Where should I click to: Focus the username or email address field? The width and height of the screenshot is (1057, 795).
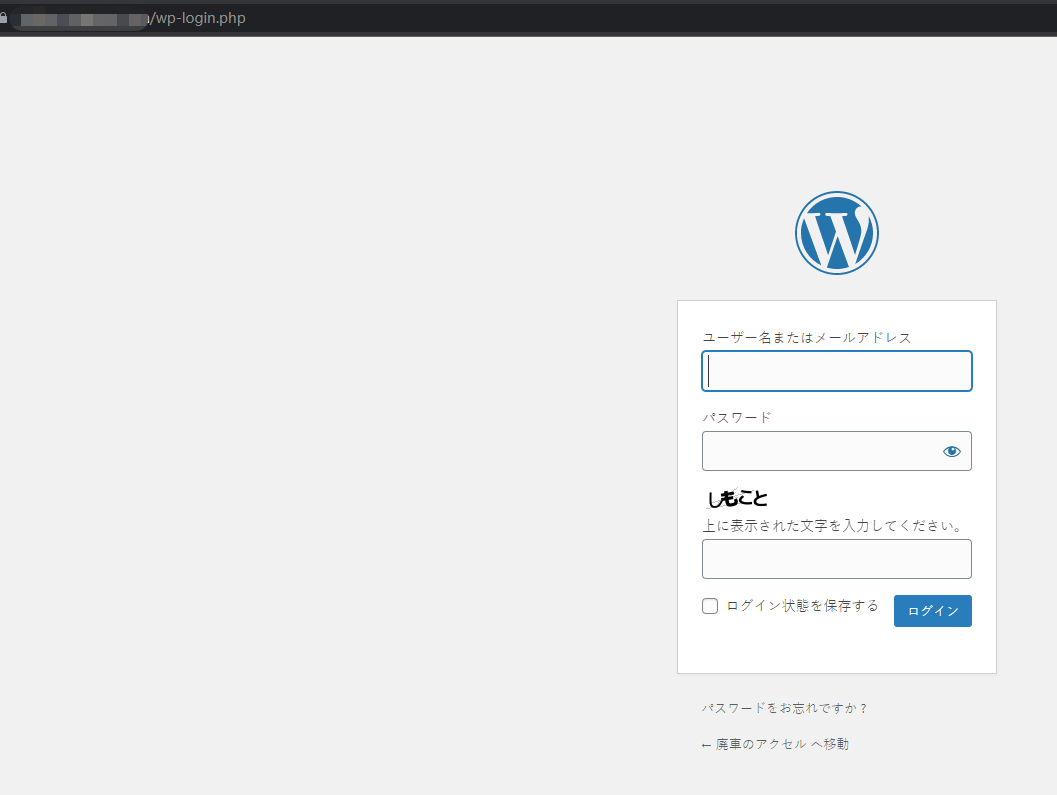[837, 371]
